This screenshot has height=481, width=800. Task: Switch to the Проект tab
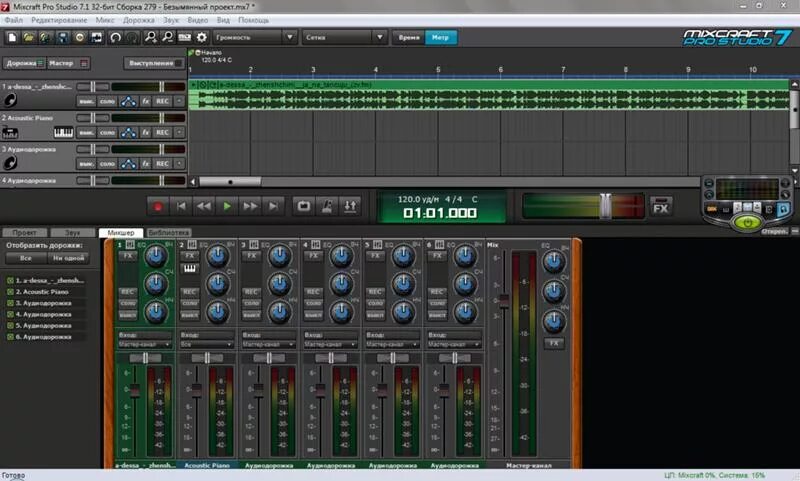24,233
